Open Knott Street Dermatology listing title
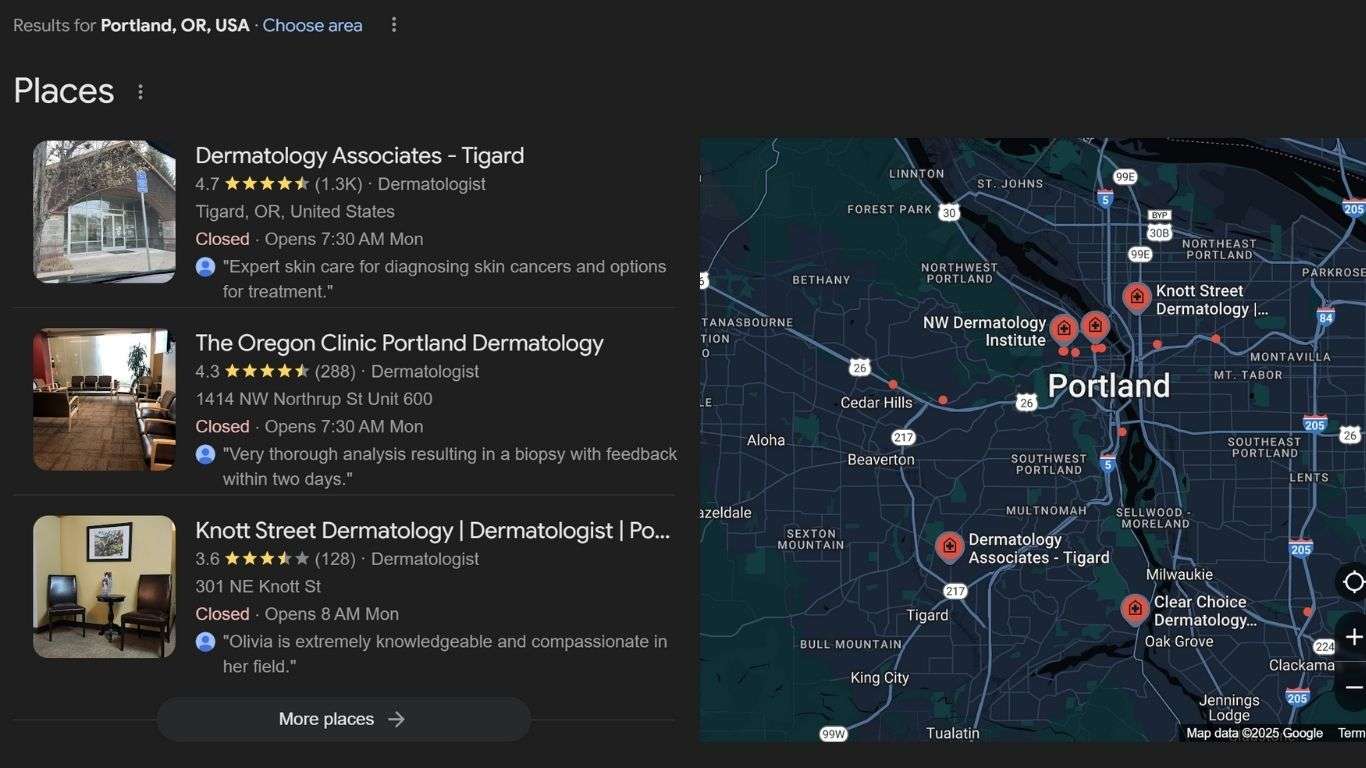This screenshot has width=1366, height=768. point(433,530)
